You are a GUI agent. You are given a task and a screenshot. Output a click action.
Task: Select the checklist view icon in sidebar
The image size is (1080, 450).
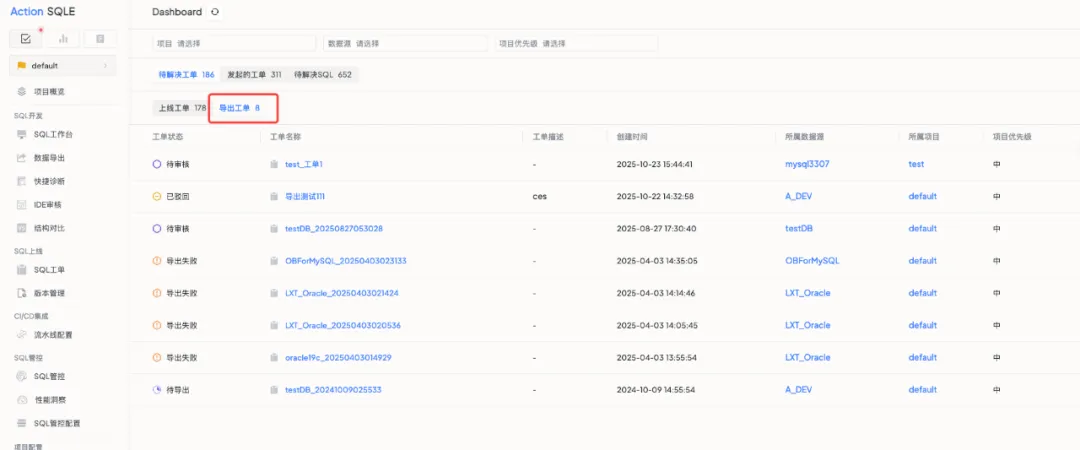(x=26, y=39)
